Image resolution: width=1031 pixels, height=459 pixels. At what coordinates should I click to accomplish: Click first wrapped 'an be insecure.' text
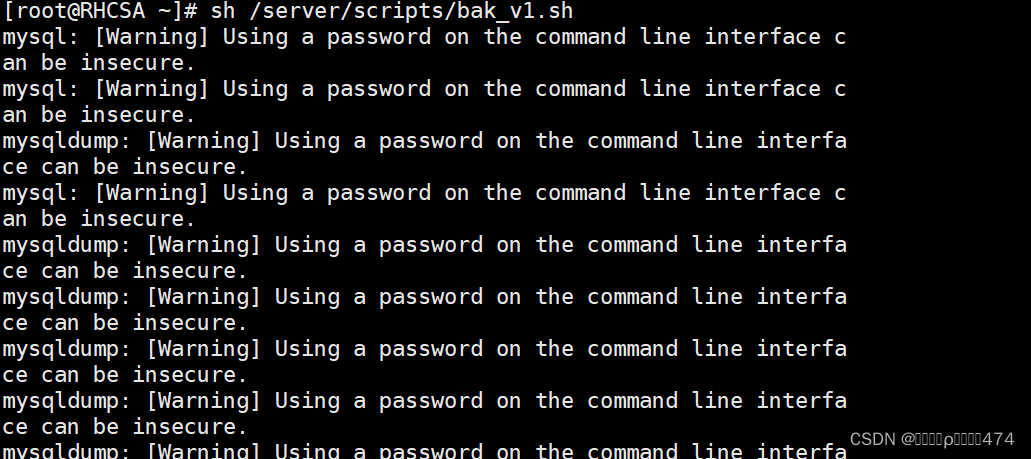[99, 63]
